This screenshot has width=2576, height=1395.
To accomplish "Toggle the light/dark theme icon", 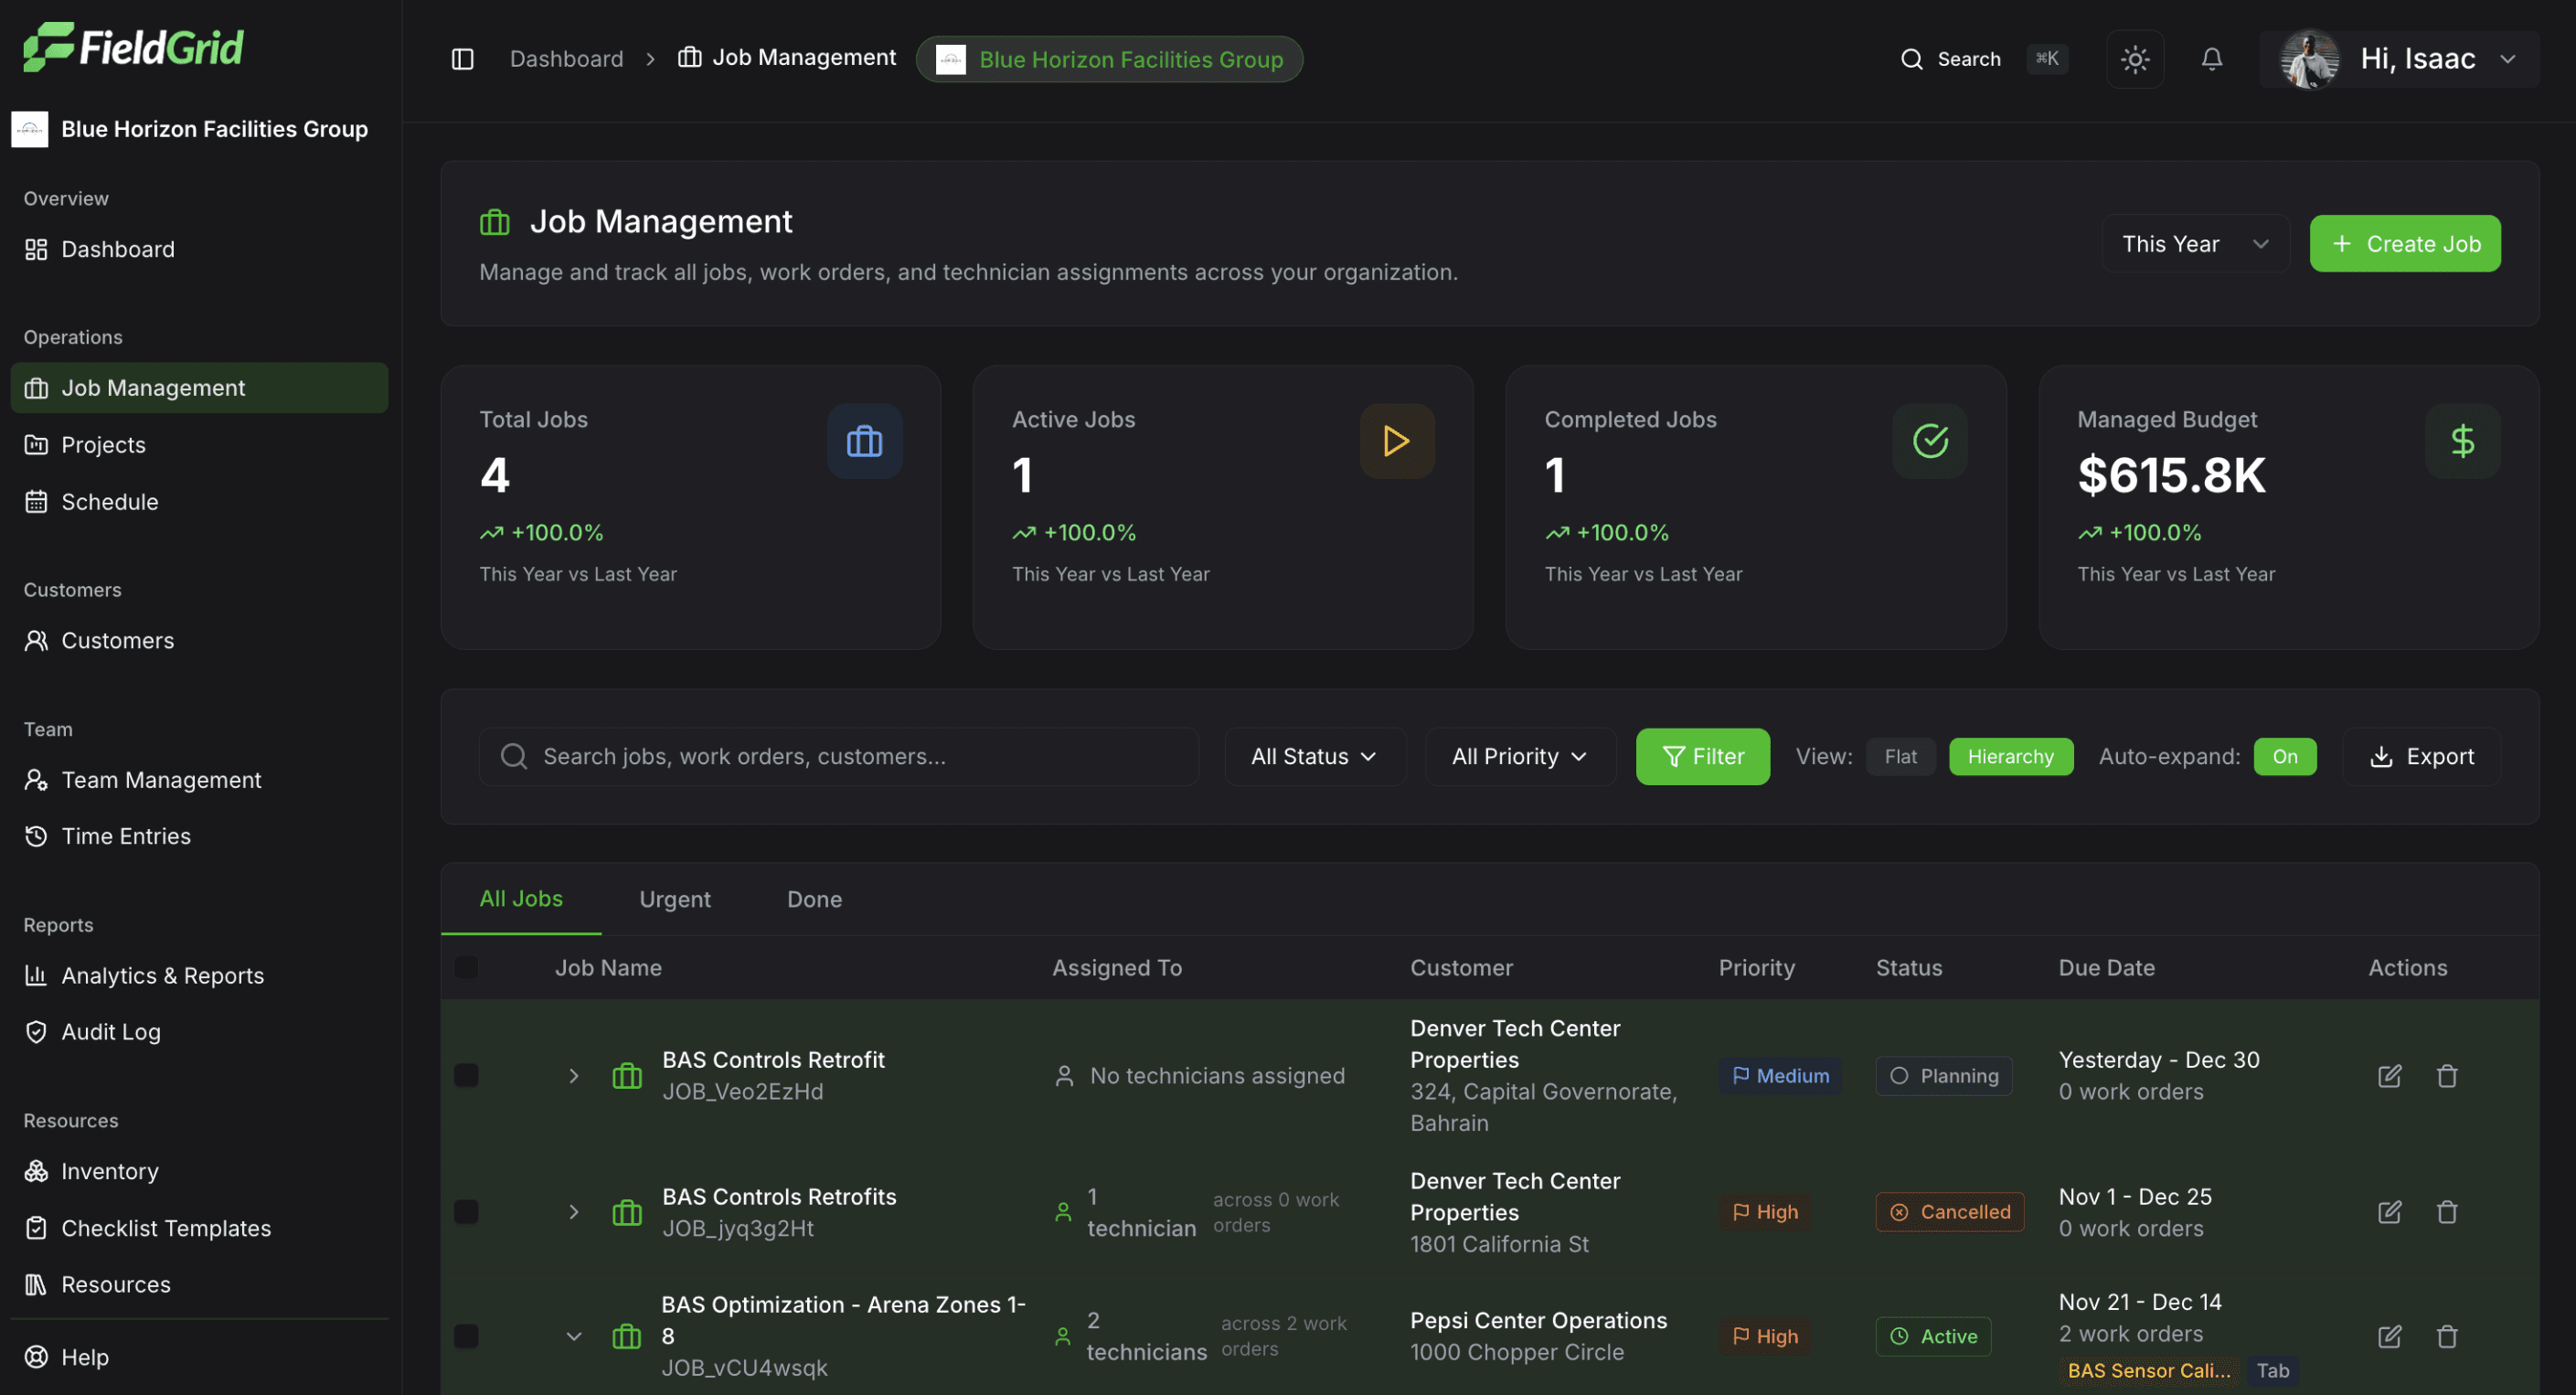I will (x=2135, y=59).
